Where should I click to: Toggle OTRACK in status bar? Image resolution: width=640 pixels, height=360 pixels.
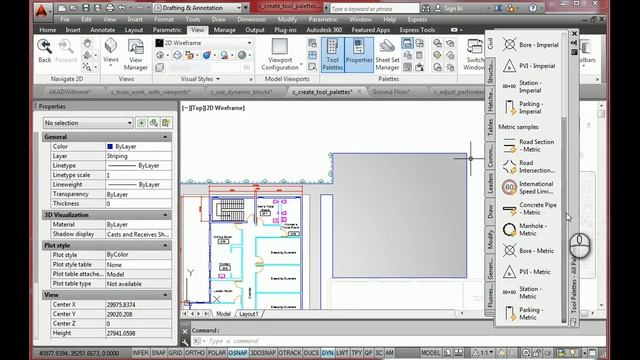289,352
